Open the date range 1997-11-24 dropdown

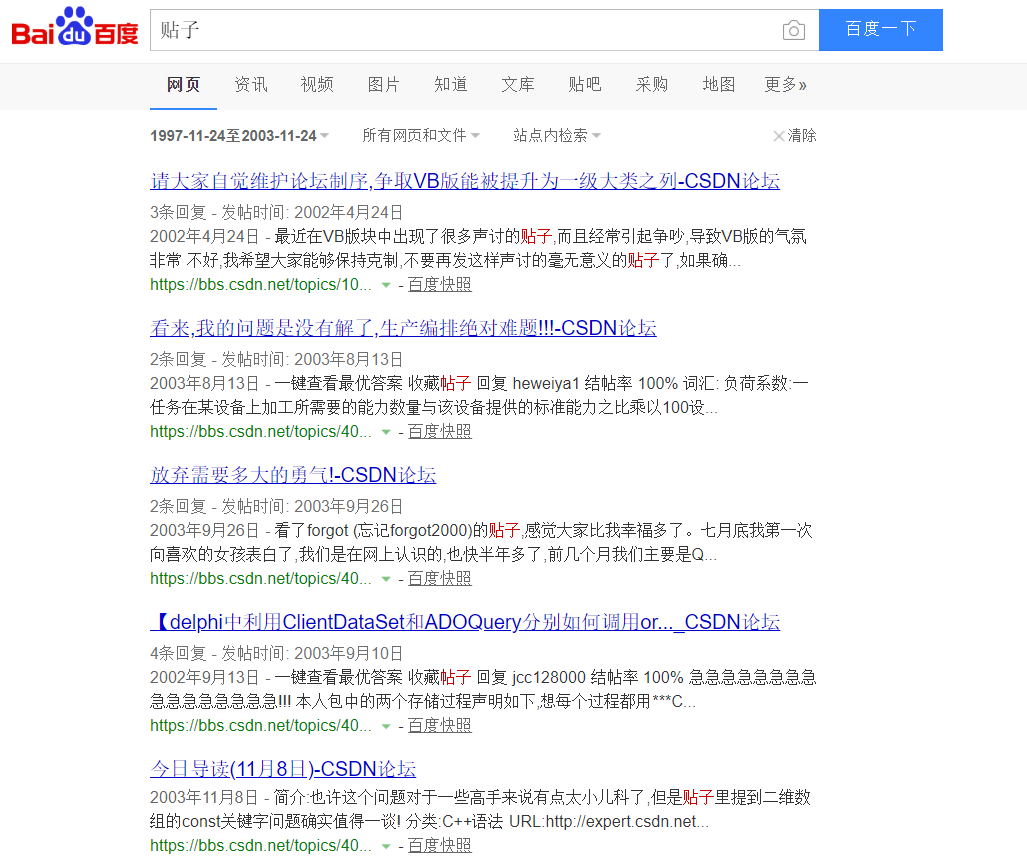pos(239,136)
